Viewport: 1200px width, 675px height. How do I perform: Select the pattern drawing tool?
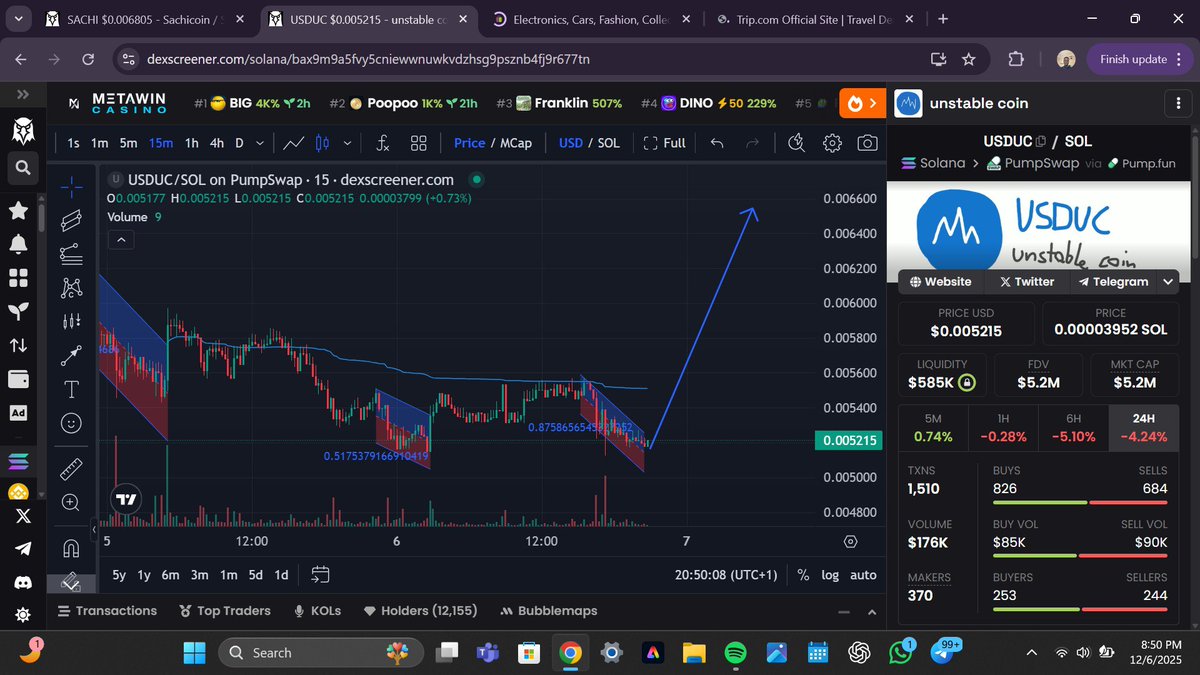[x=72, y=288]
